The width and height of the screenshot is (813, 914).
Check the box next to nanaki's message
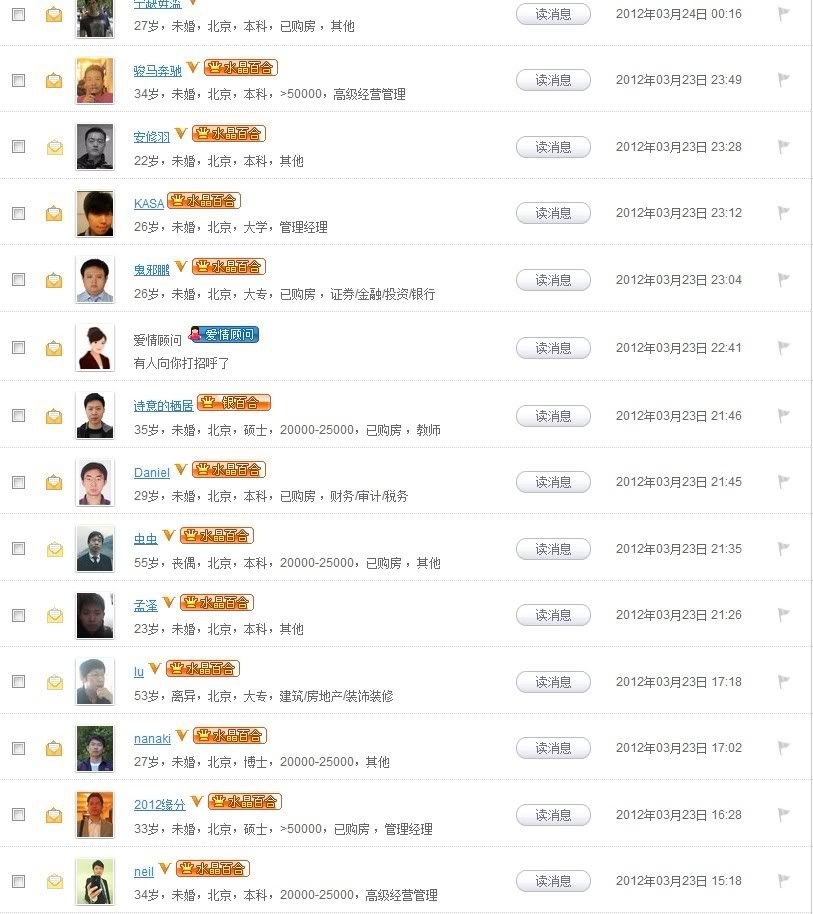18,748
